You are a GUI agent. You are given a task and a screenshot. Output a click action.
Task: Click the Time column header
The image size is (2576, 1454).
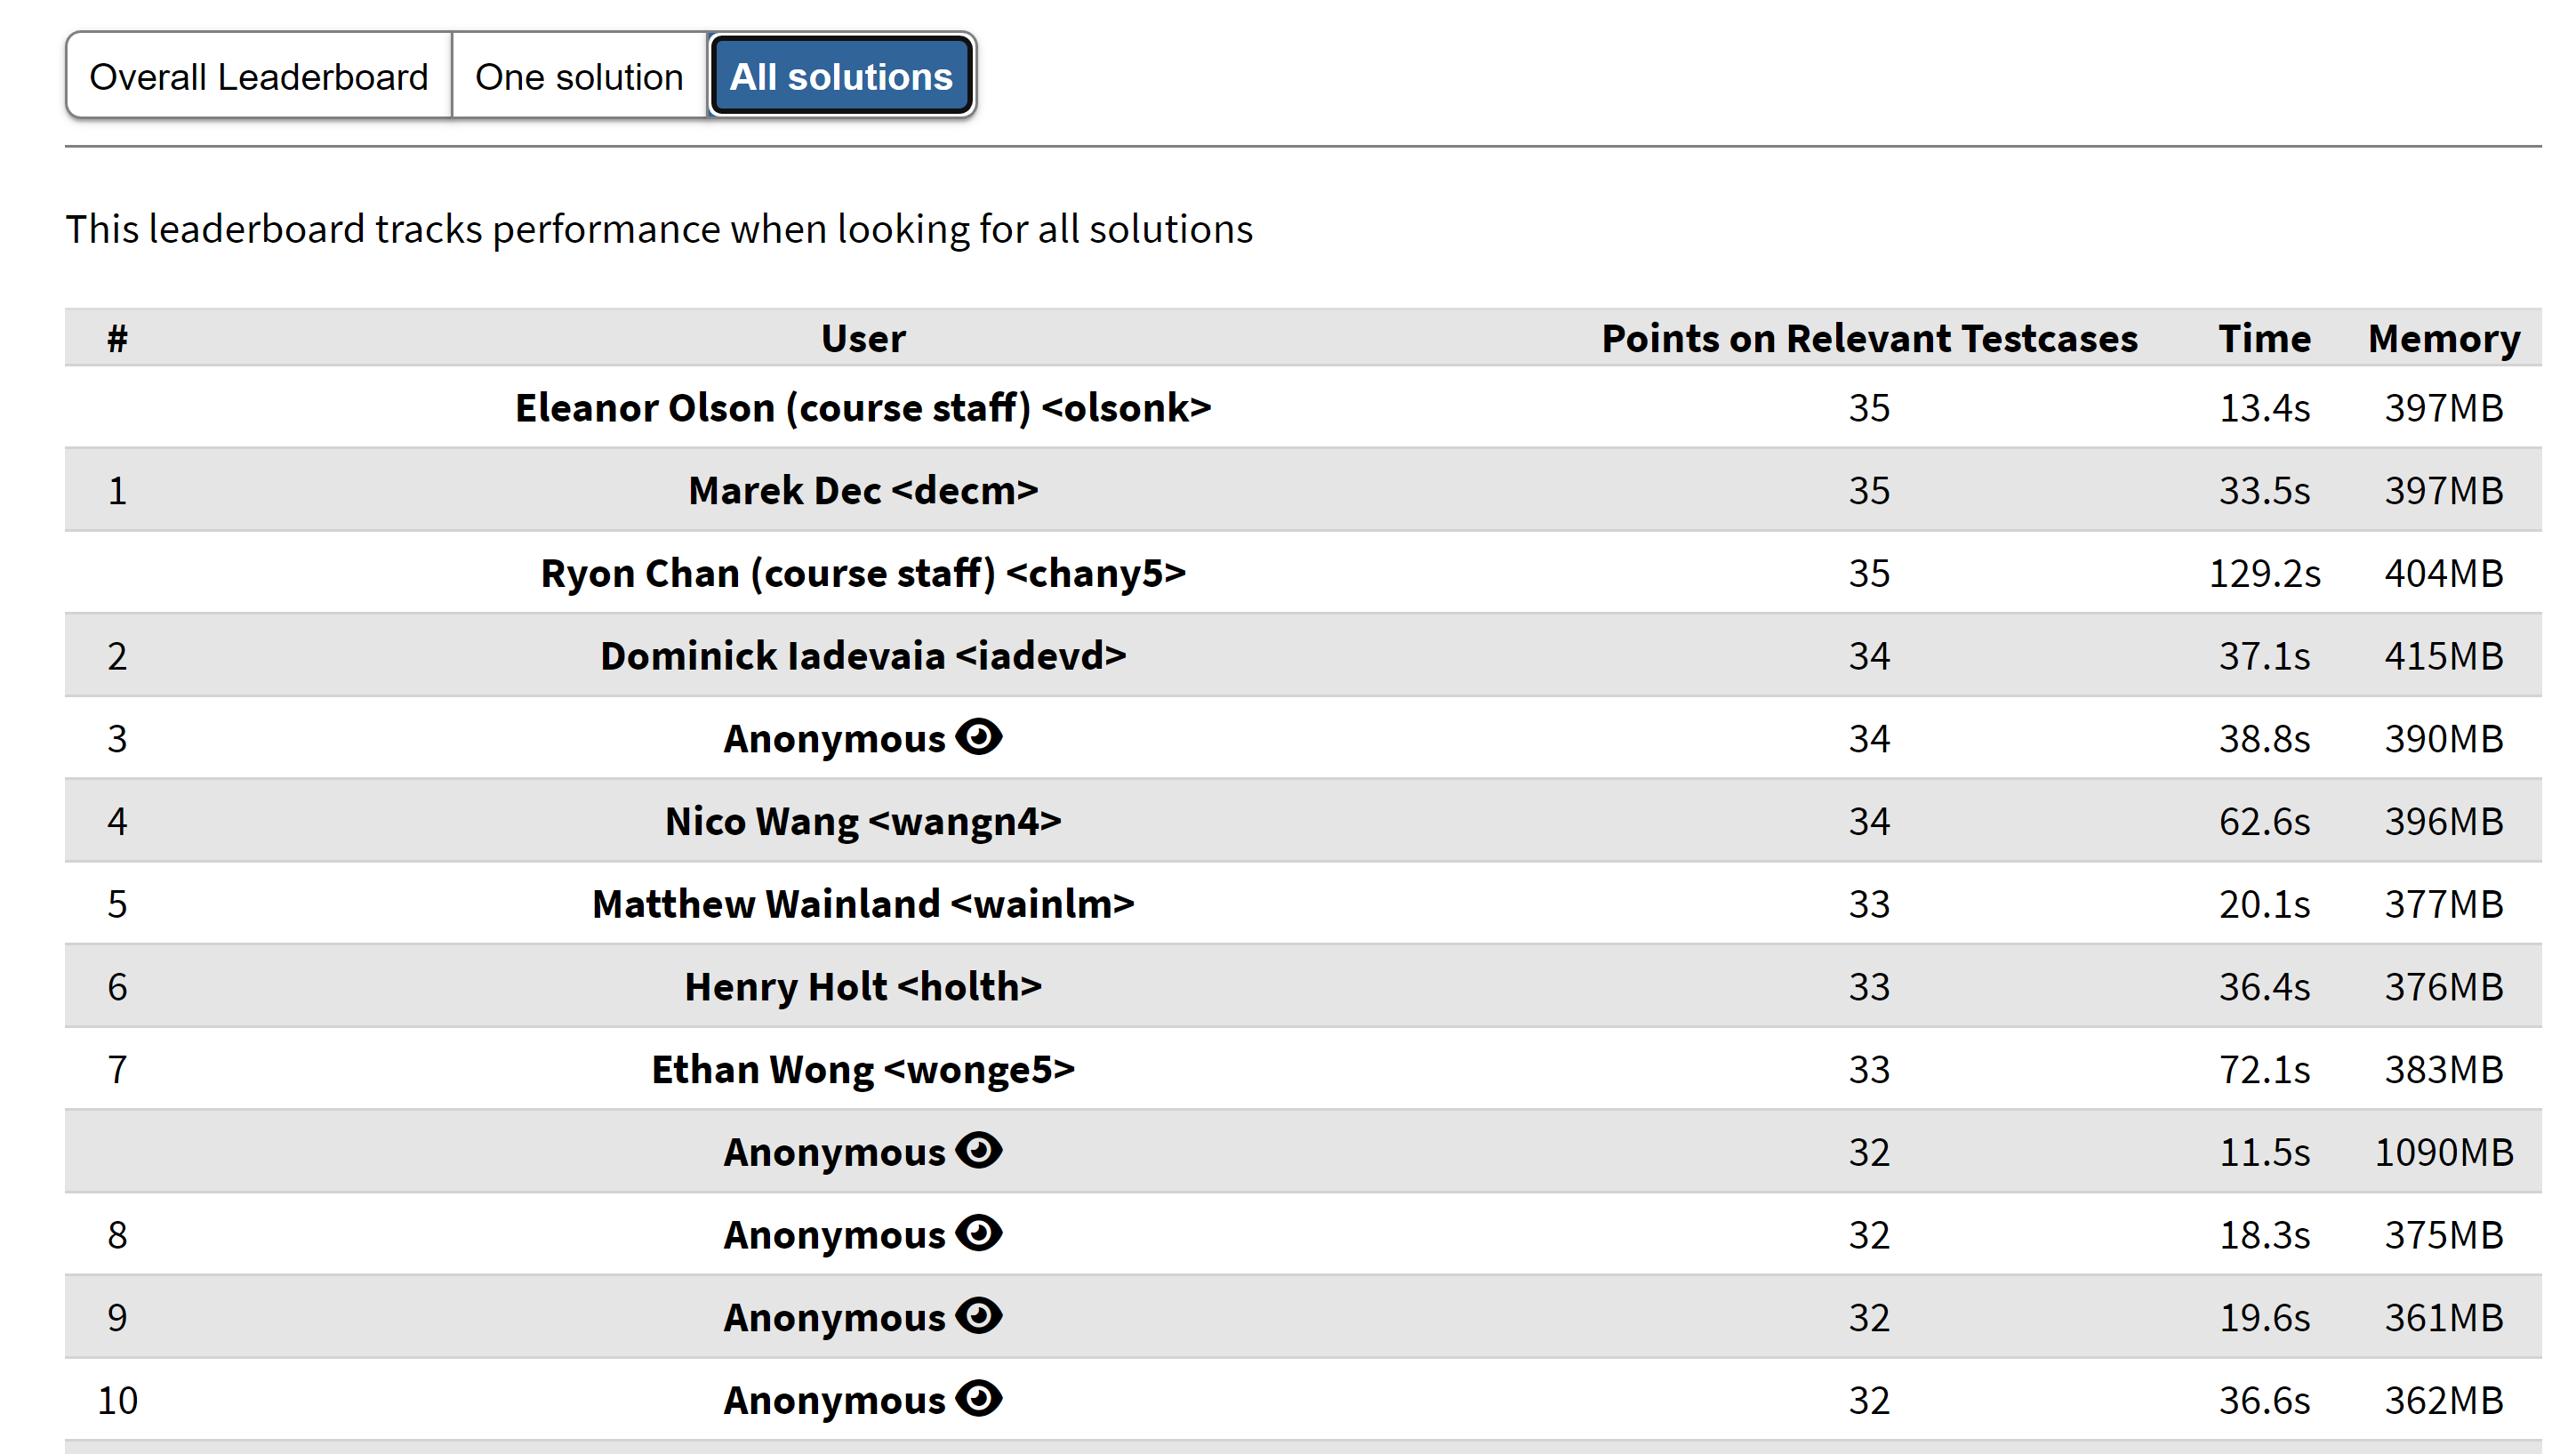click(2264, 338)
